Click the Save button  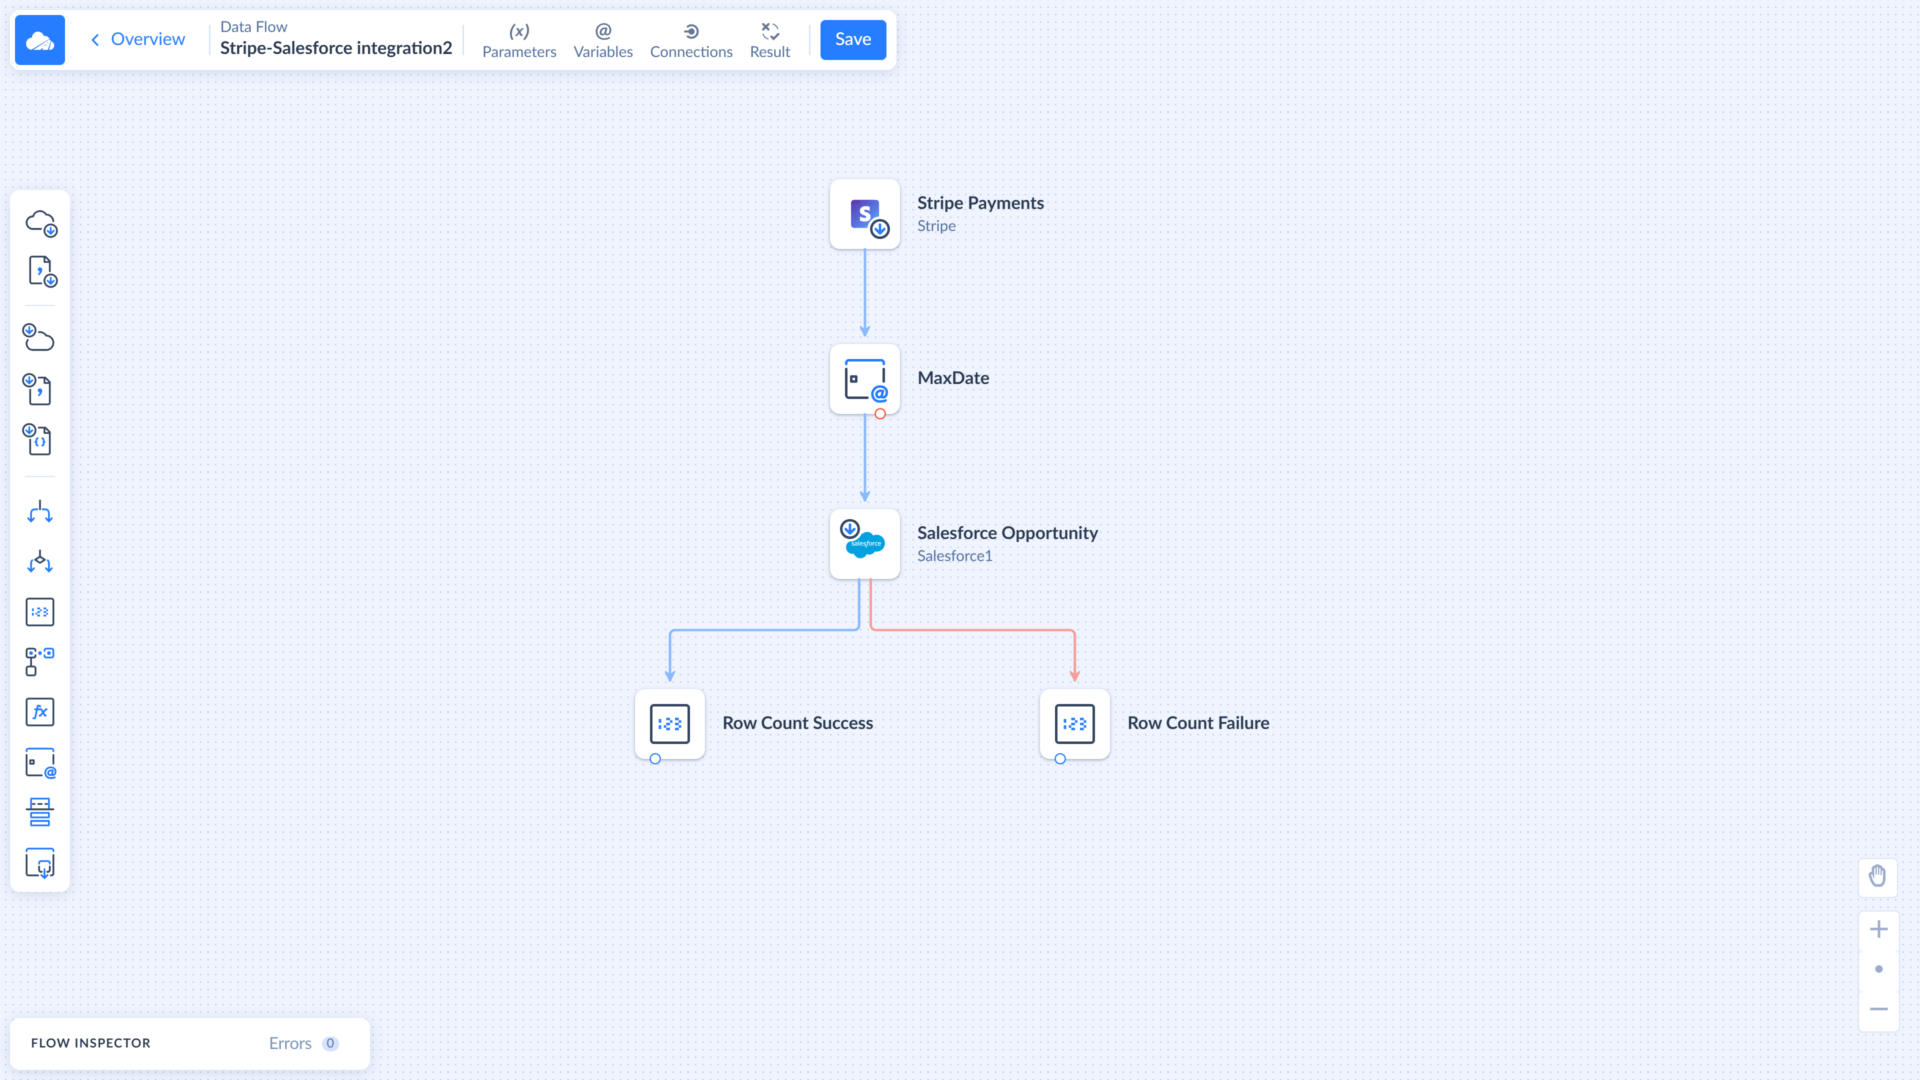click(x=853, y=40)
